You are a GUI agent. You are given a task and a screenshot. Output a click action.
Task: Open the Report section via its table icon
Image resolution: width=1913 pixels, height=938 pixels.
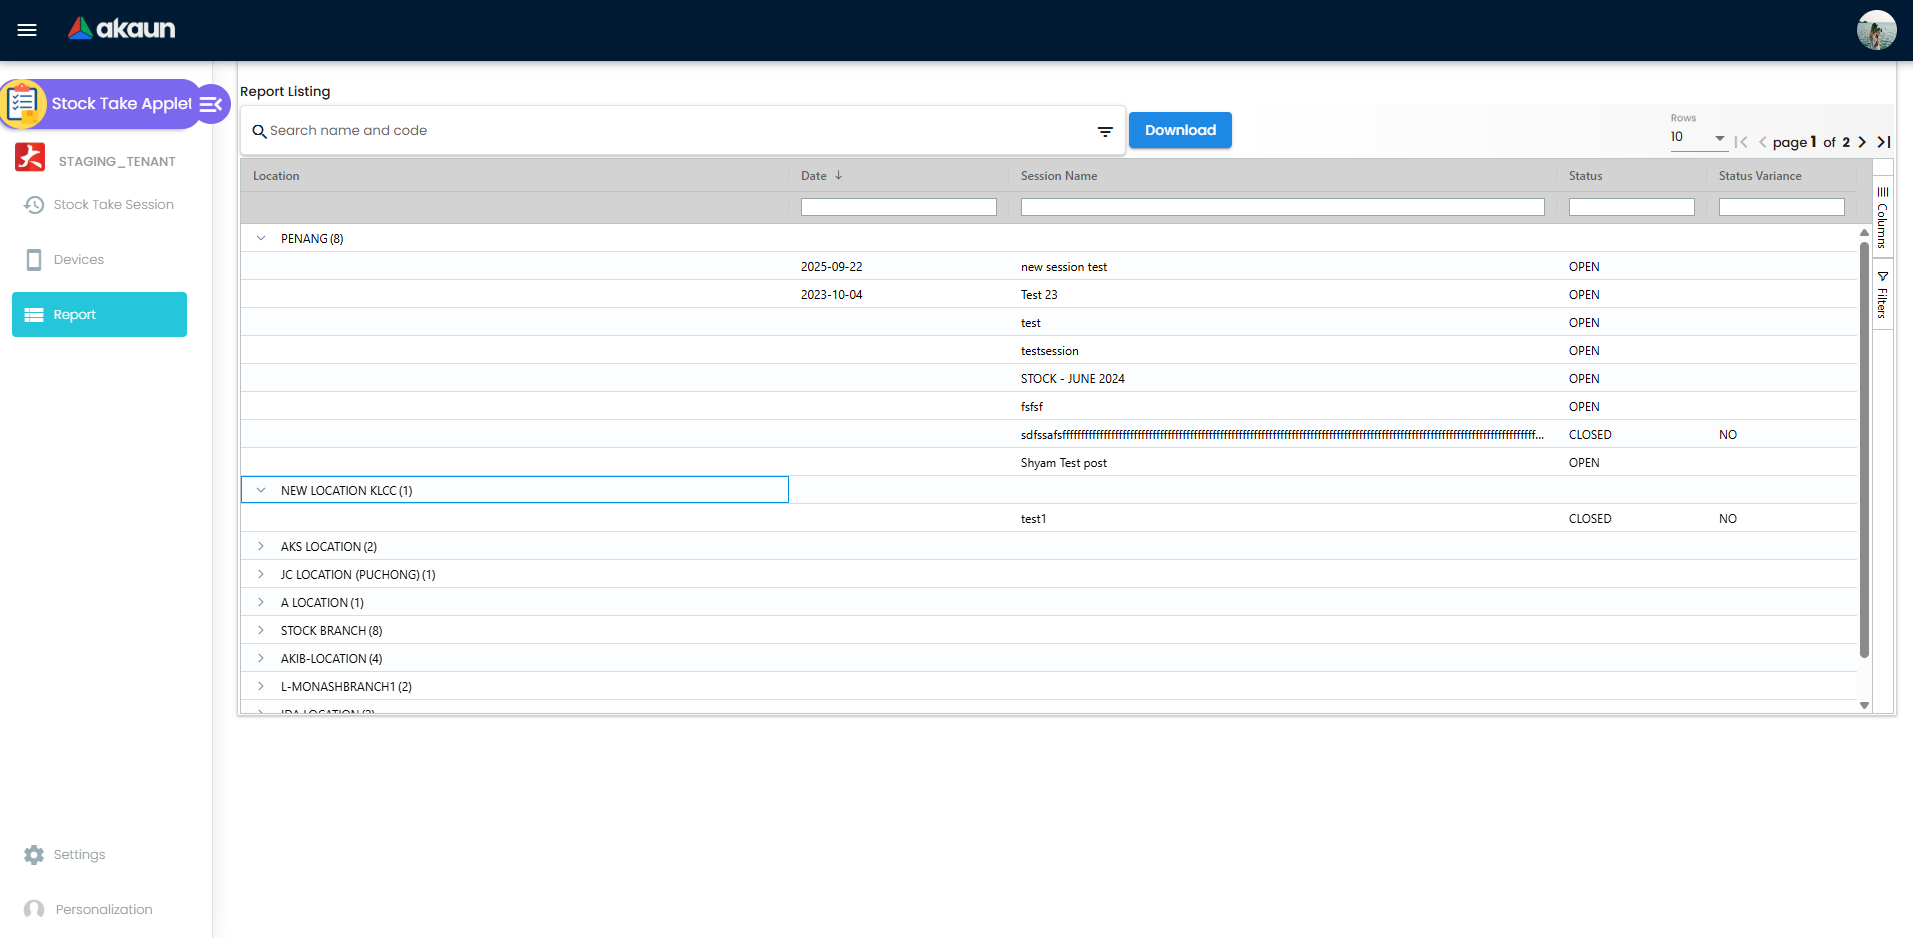[33, 313]
